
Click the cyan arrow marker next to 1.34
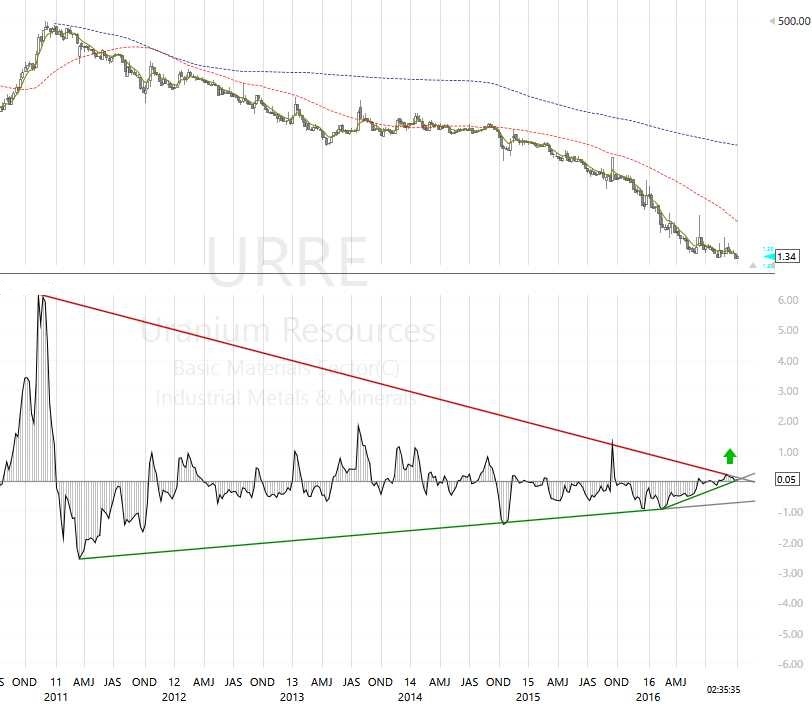point(767,255)
